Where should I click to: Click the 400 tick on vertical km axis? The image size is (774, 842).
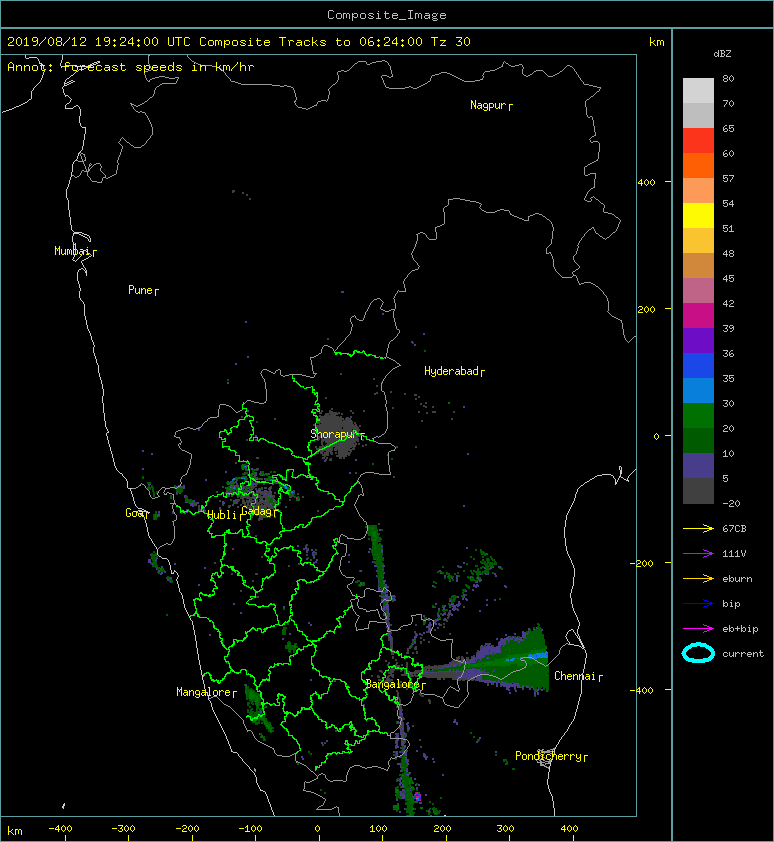tap(647, 183)
